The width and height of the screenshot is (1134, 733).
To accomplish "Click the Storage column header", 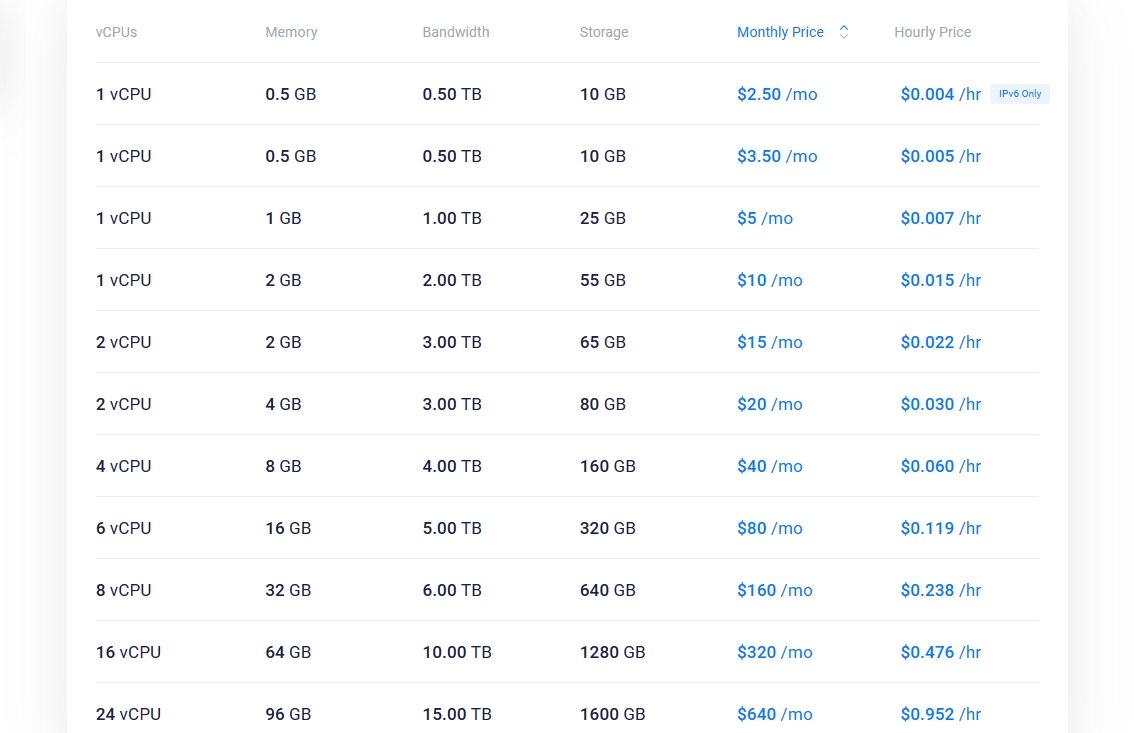I will (604, 32).
